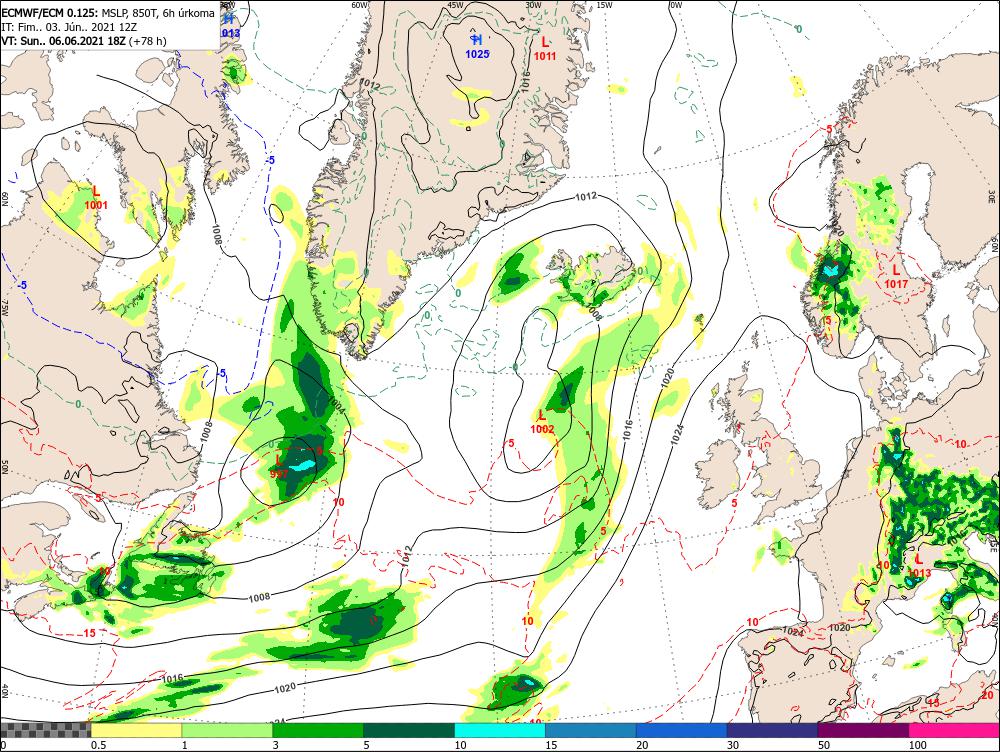Click the pink above-100 legend swatch
This screenshot has width=1000, height=752.
(954, 730)
